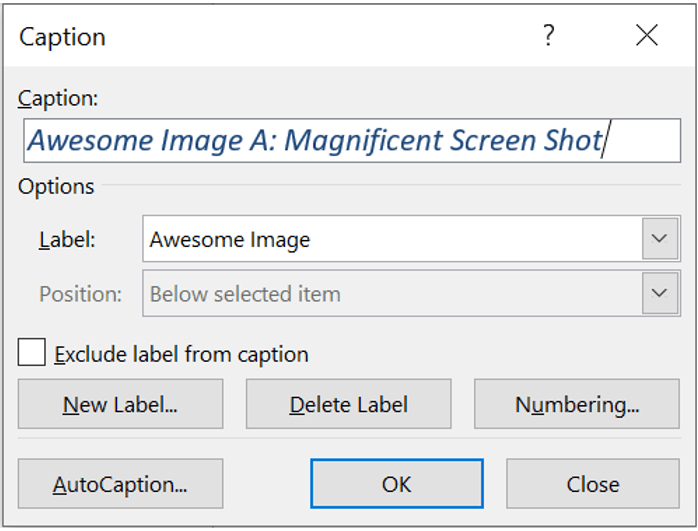Enable the Exclude label from caption checkbox
Screen dimensions: 698x531
coord(32,353)
